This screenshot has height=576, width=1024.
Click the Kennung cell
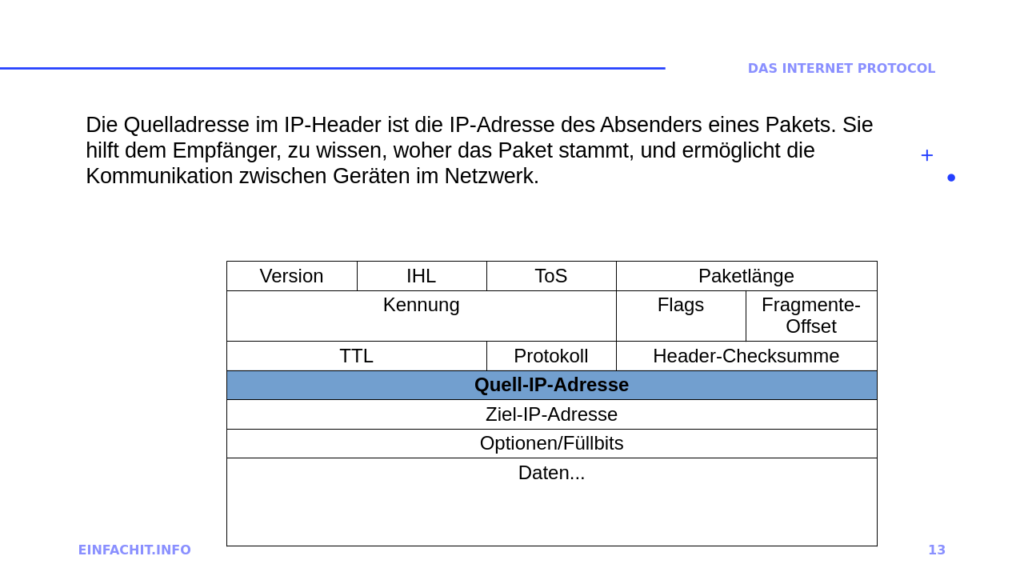(421, 316)
